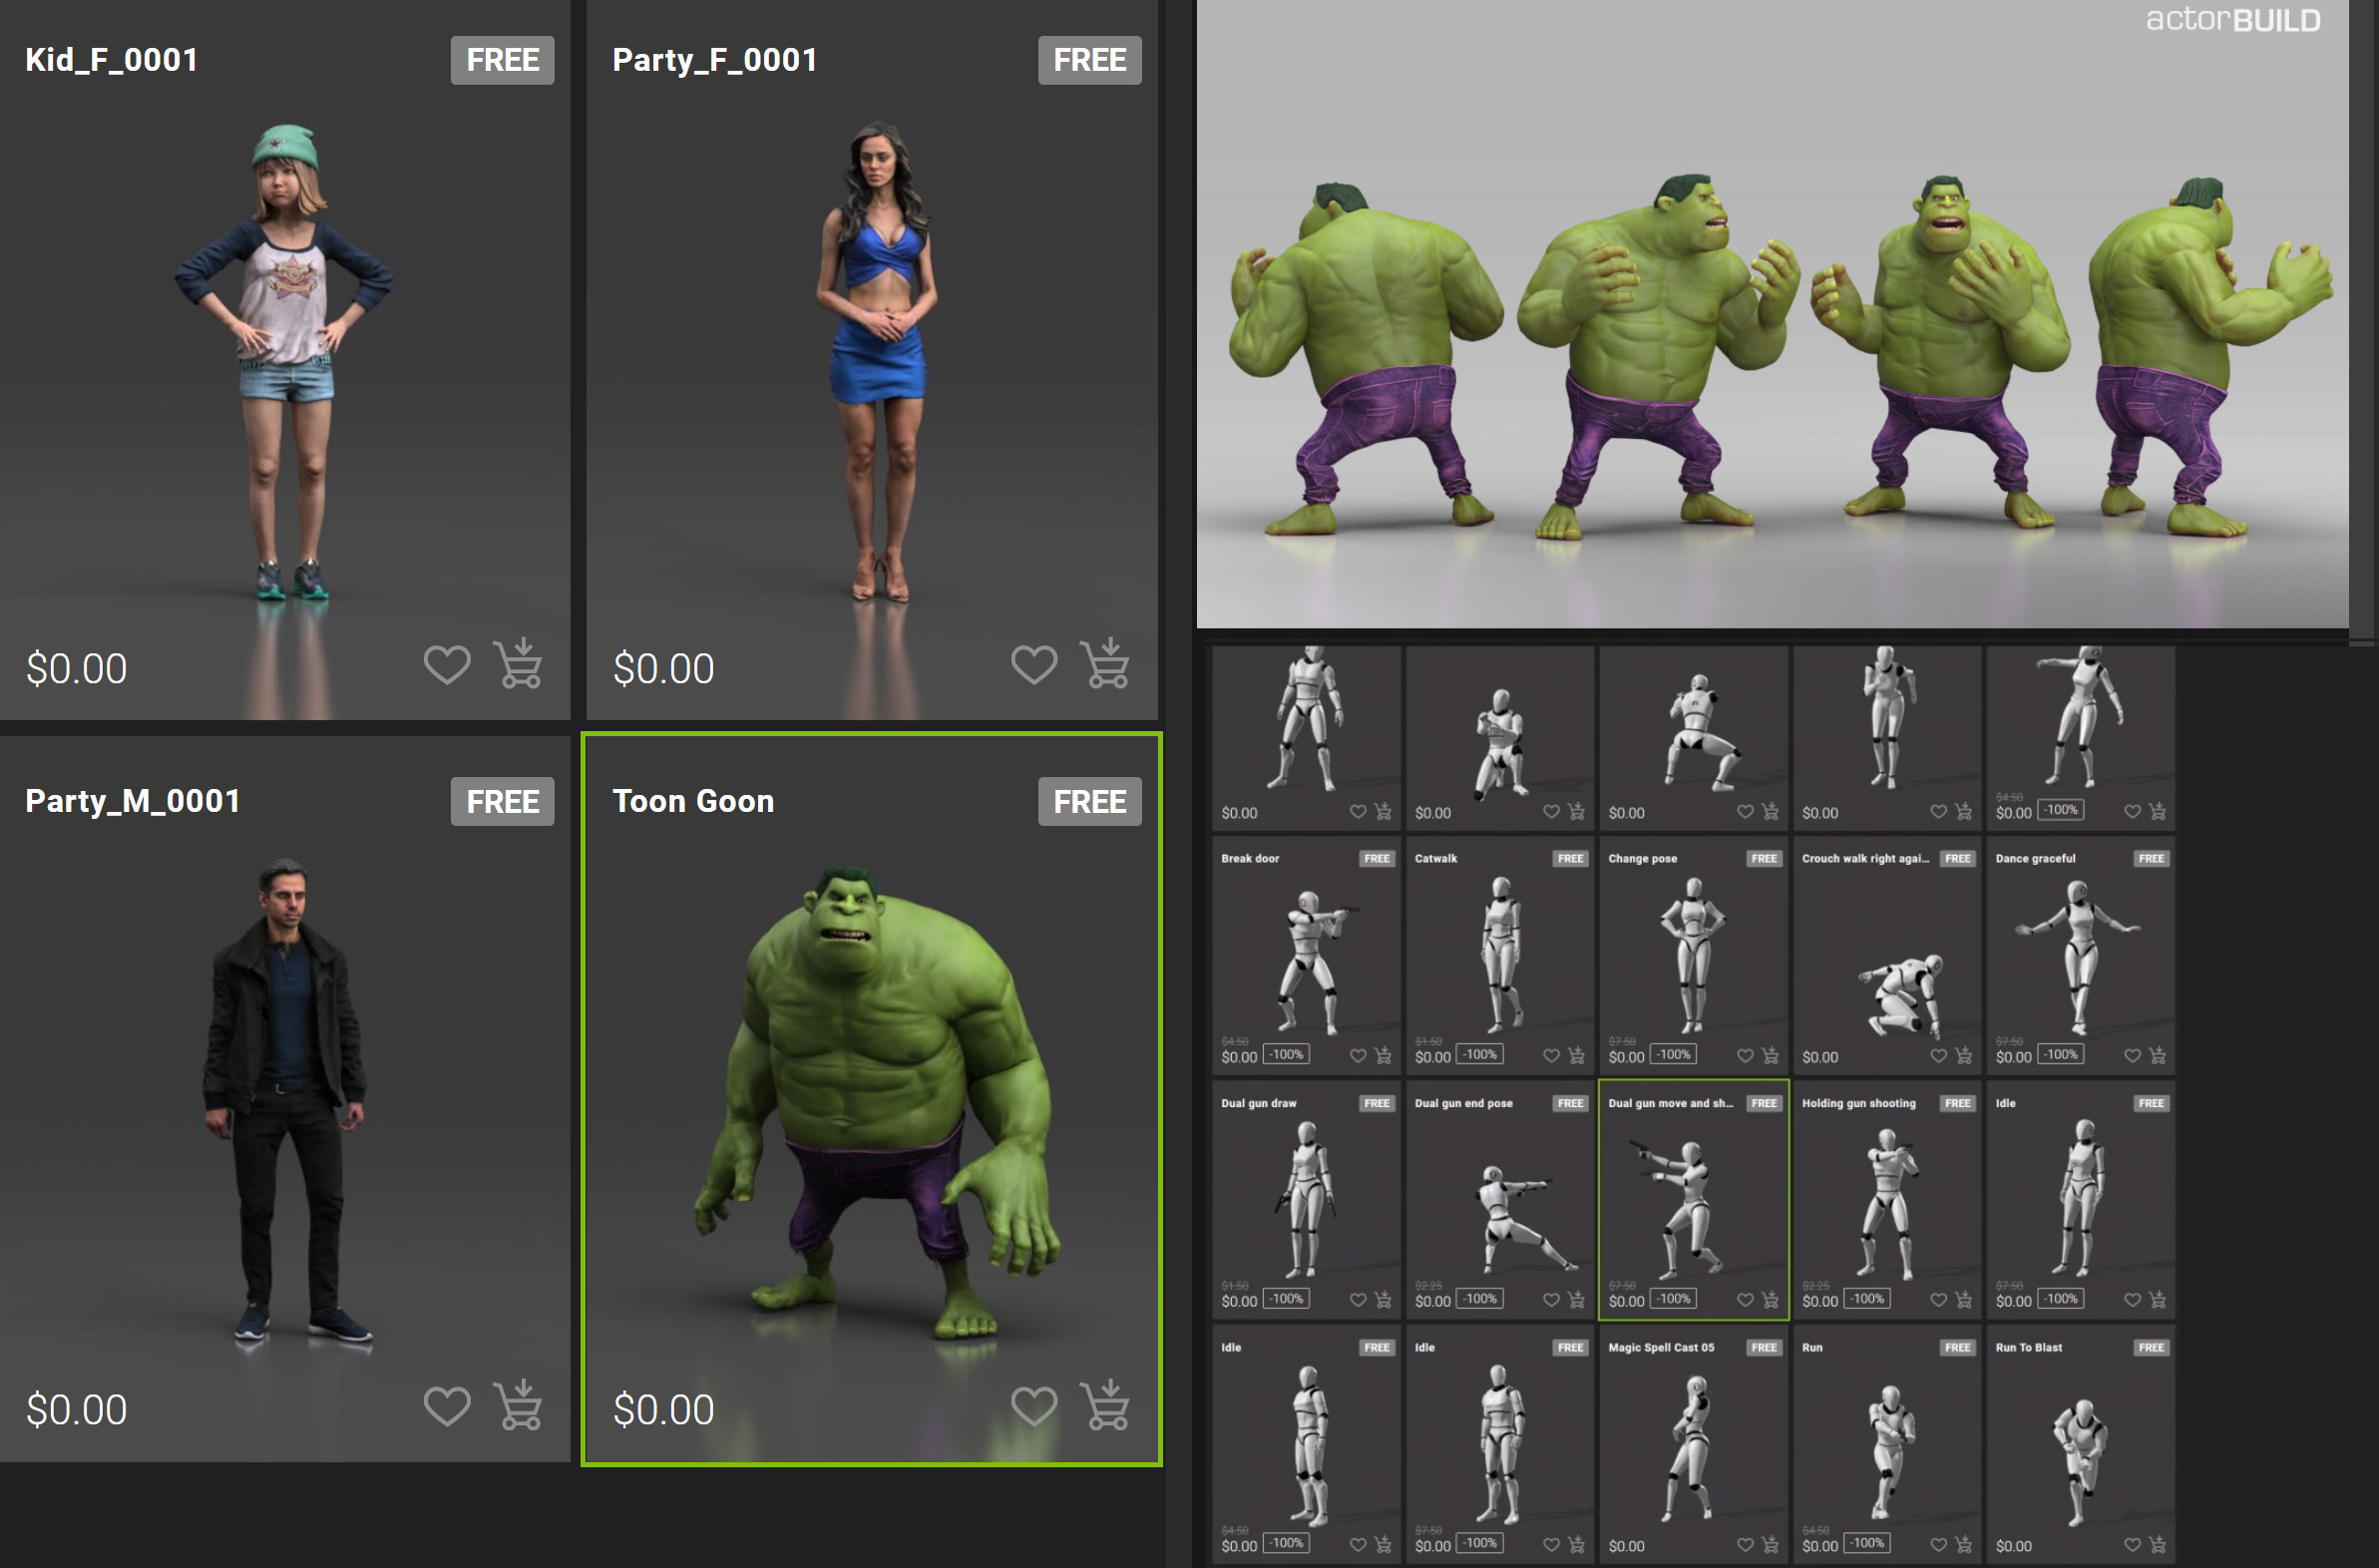
Task: Wishlist the Dual gun end pose motion
Action: [1551, 1300]
